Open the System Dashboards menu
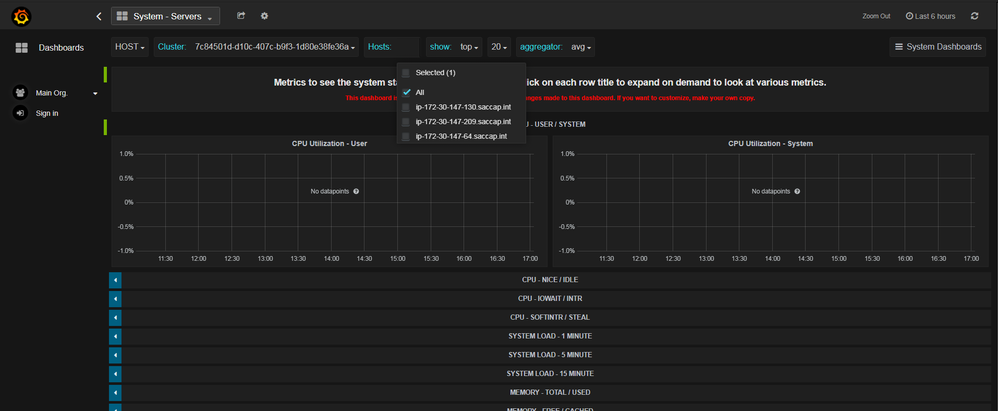Image resolution: width=998 pixels, height=411 pixels. coord(938,47)
